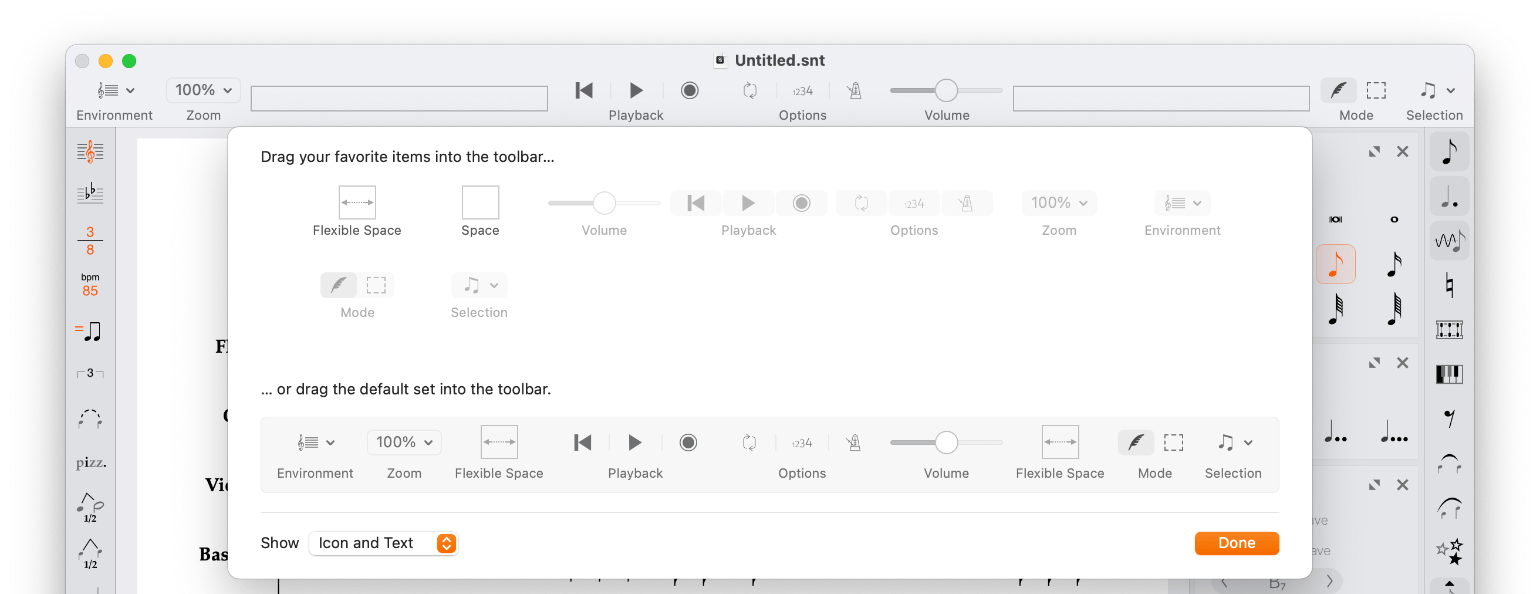Toggle the 1234 count-in option in main toolbar

[x=802, y=91]
